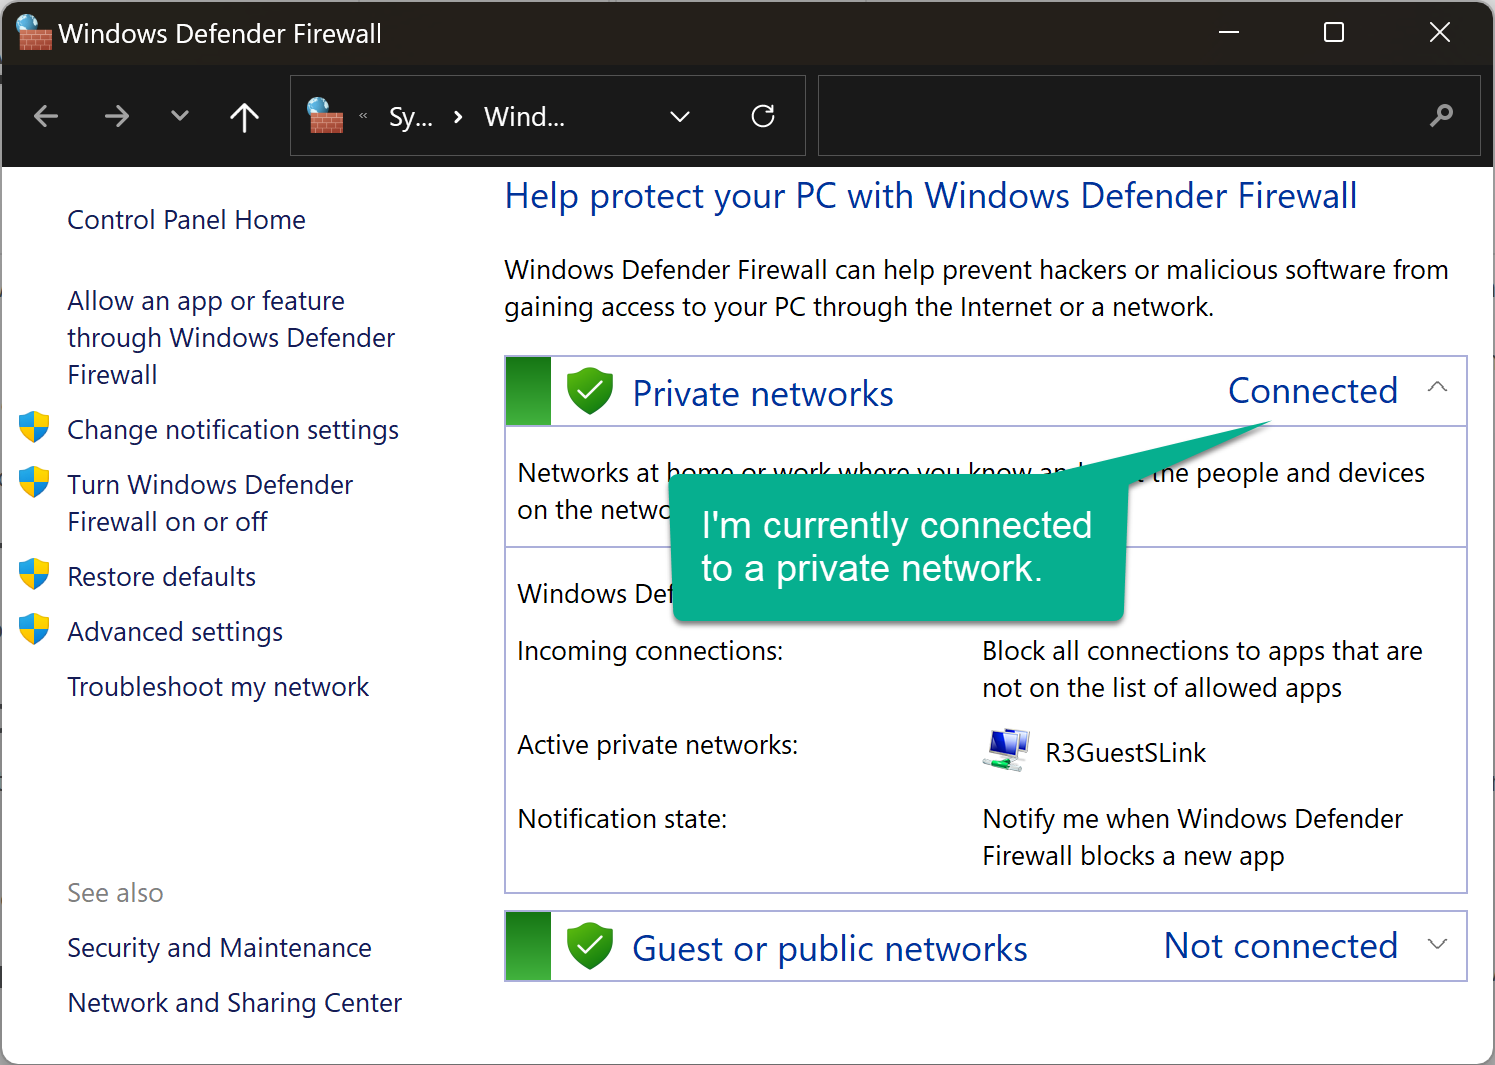Focus the Control Panel search field
Viewport: 1495px width, 1065px height.
point(1149,116)
